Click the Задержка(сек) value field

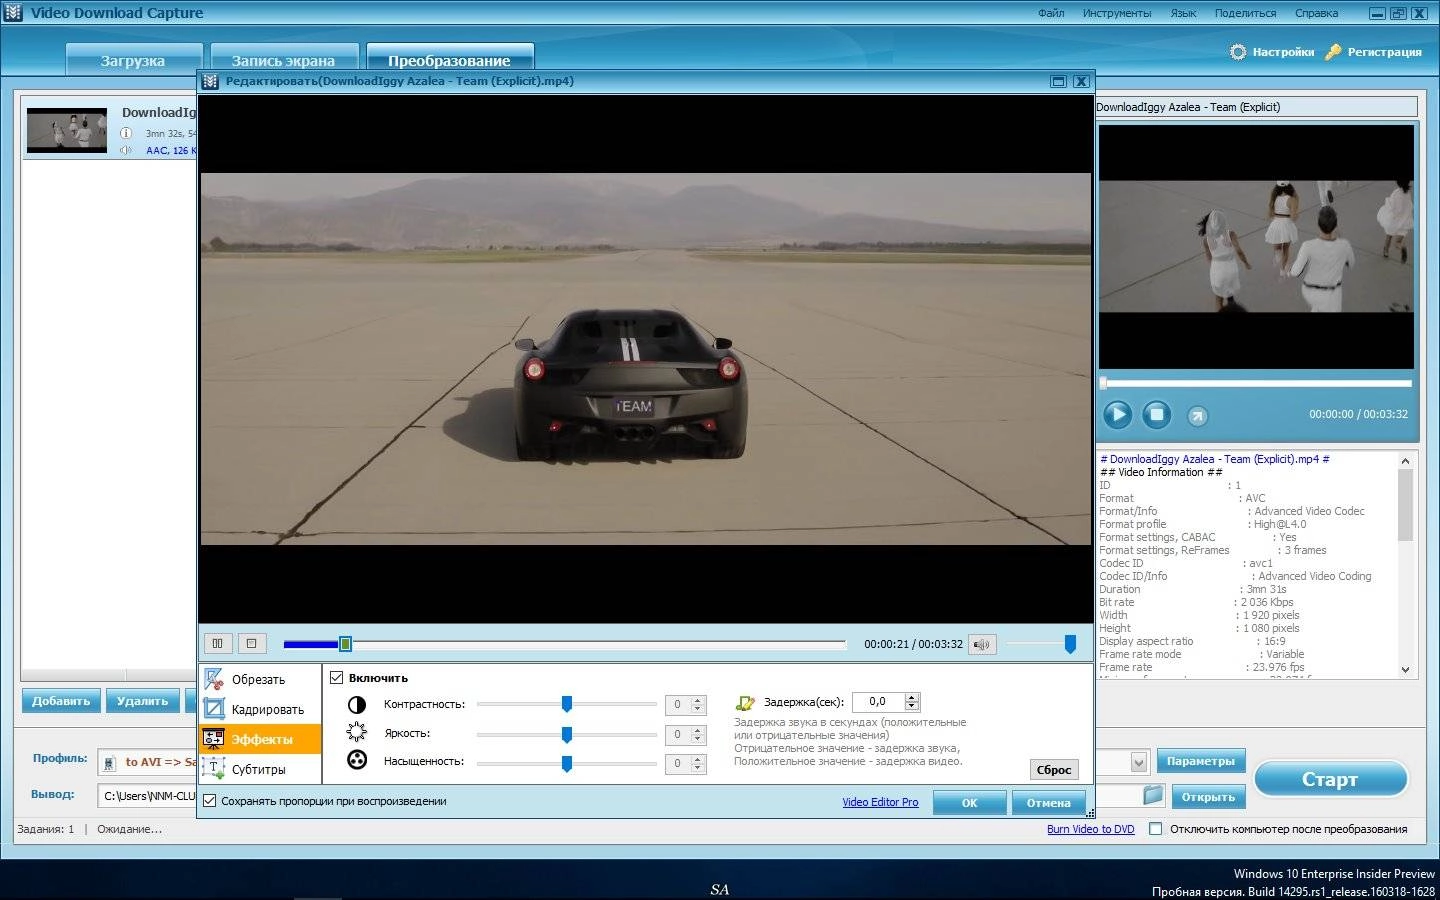(878, 702)
